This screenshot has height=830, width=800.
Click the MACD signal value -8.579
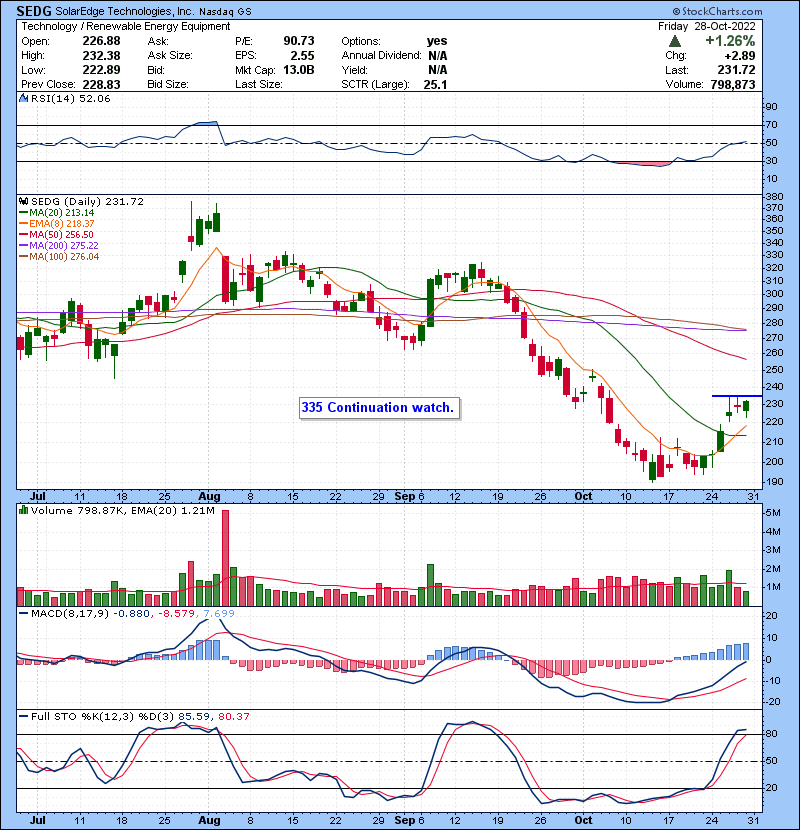(x=175, y=614)
